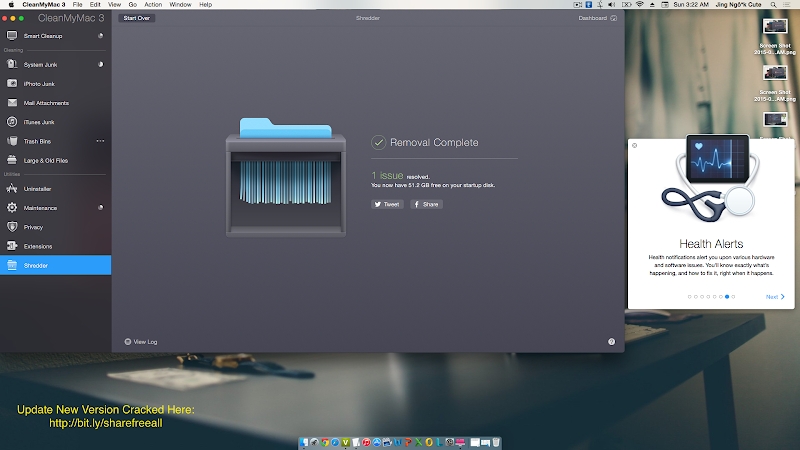Viewport: 800px width, 450px height.
Task: Open the File menu
Action: [78, 5]
